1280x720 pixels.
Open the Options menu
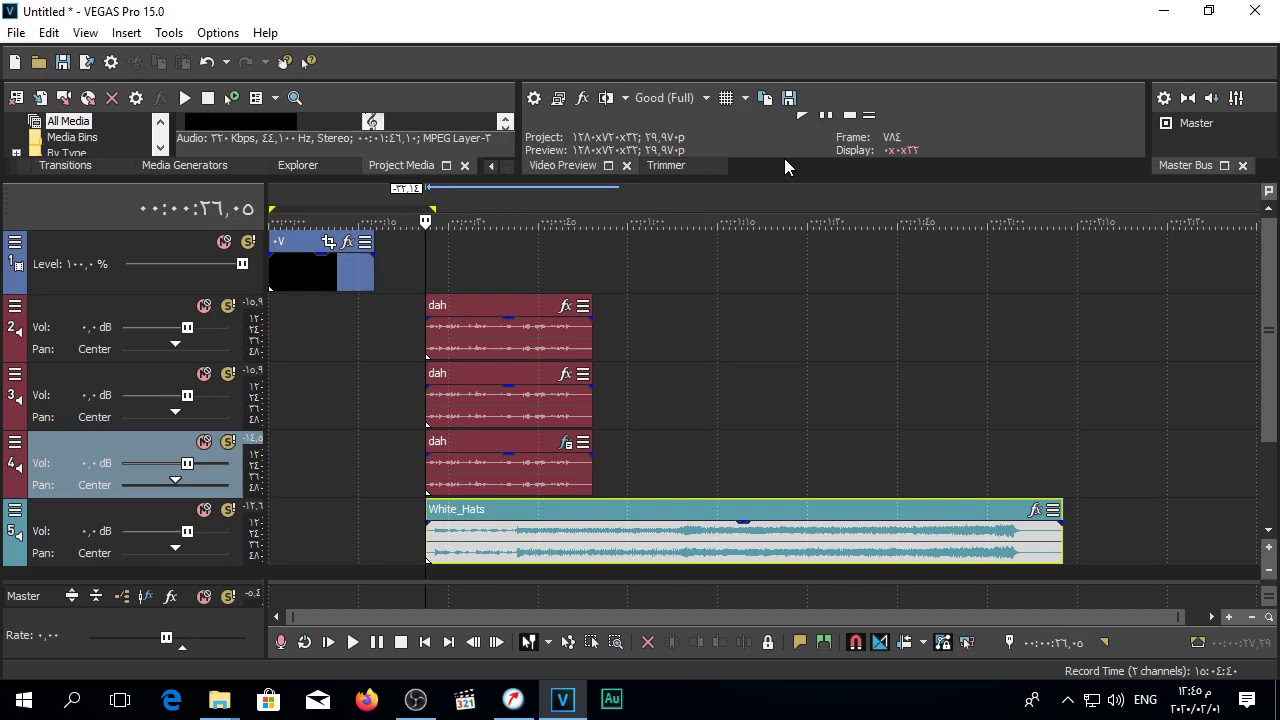tap(218, 33)
